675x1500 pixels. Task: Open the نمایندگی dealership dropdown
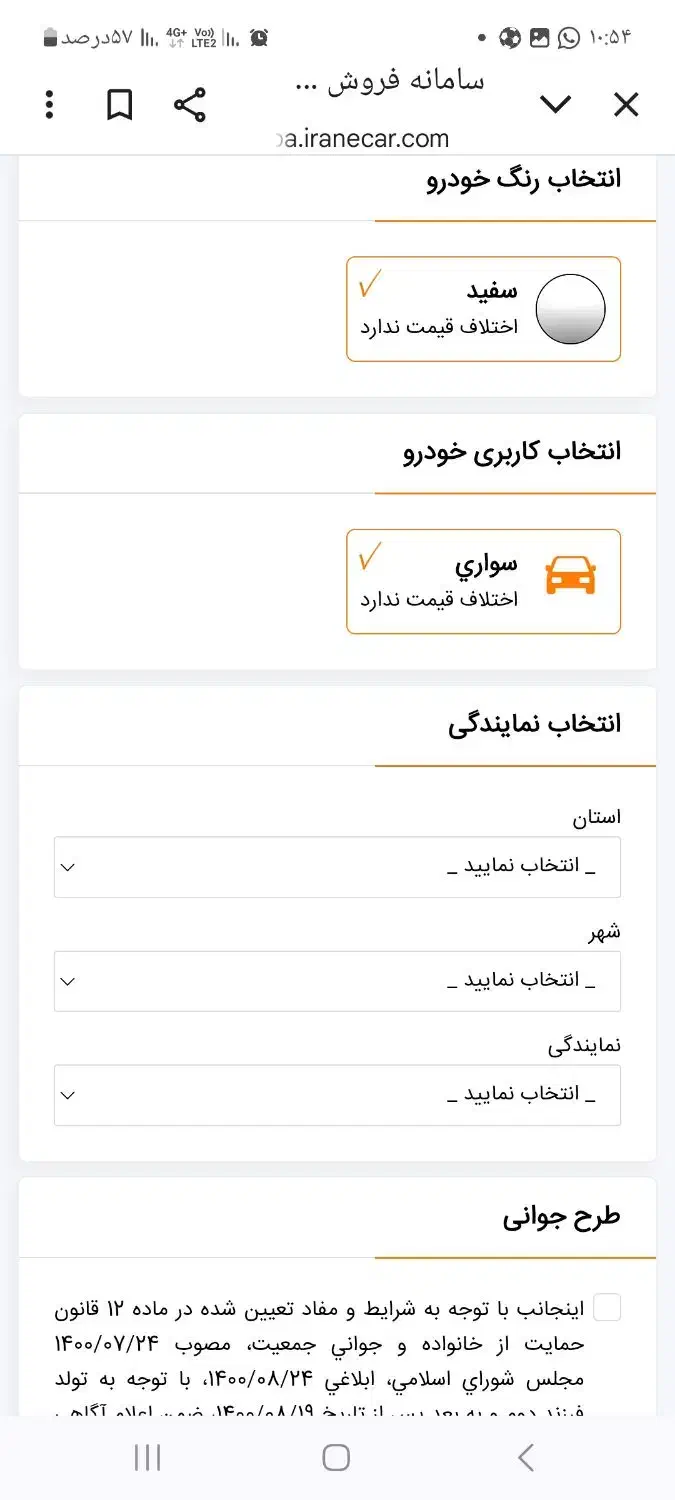[337, 1095]
